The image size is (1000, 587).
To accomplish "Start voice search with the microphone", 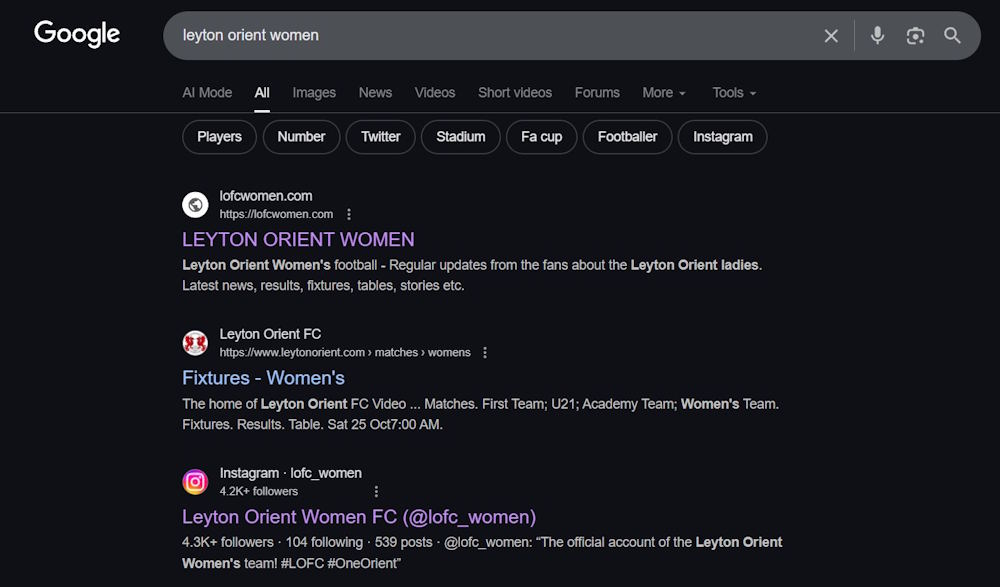I will (877, 36).
